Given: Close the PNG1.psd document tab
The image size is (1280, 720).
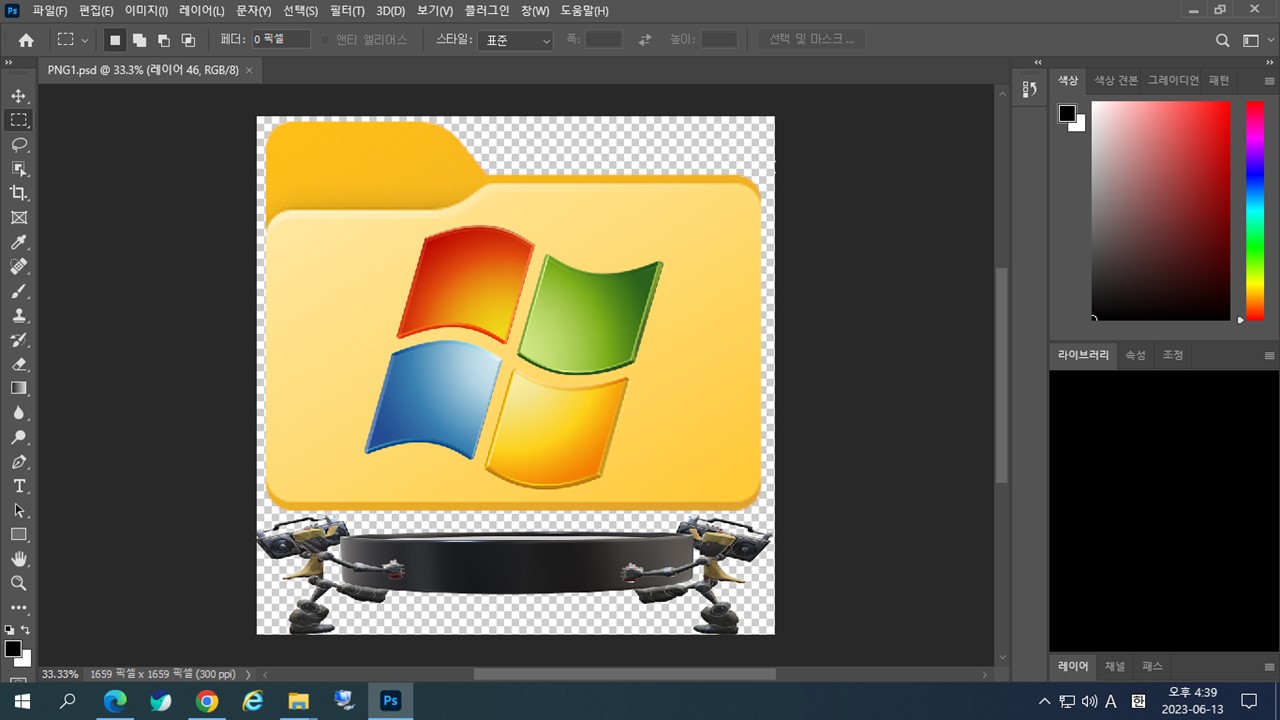Looking at the screenshot, I should coord(249,70).
